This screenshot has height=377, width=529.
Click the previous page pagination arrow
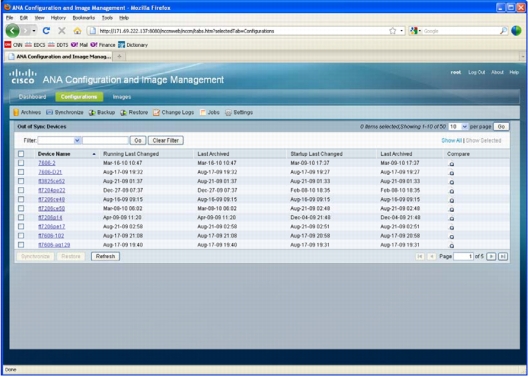click(x=431, y=257)
